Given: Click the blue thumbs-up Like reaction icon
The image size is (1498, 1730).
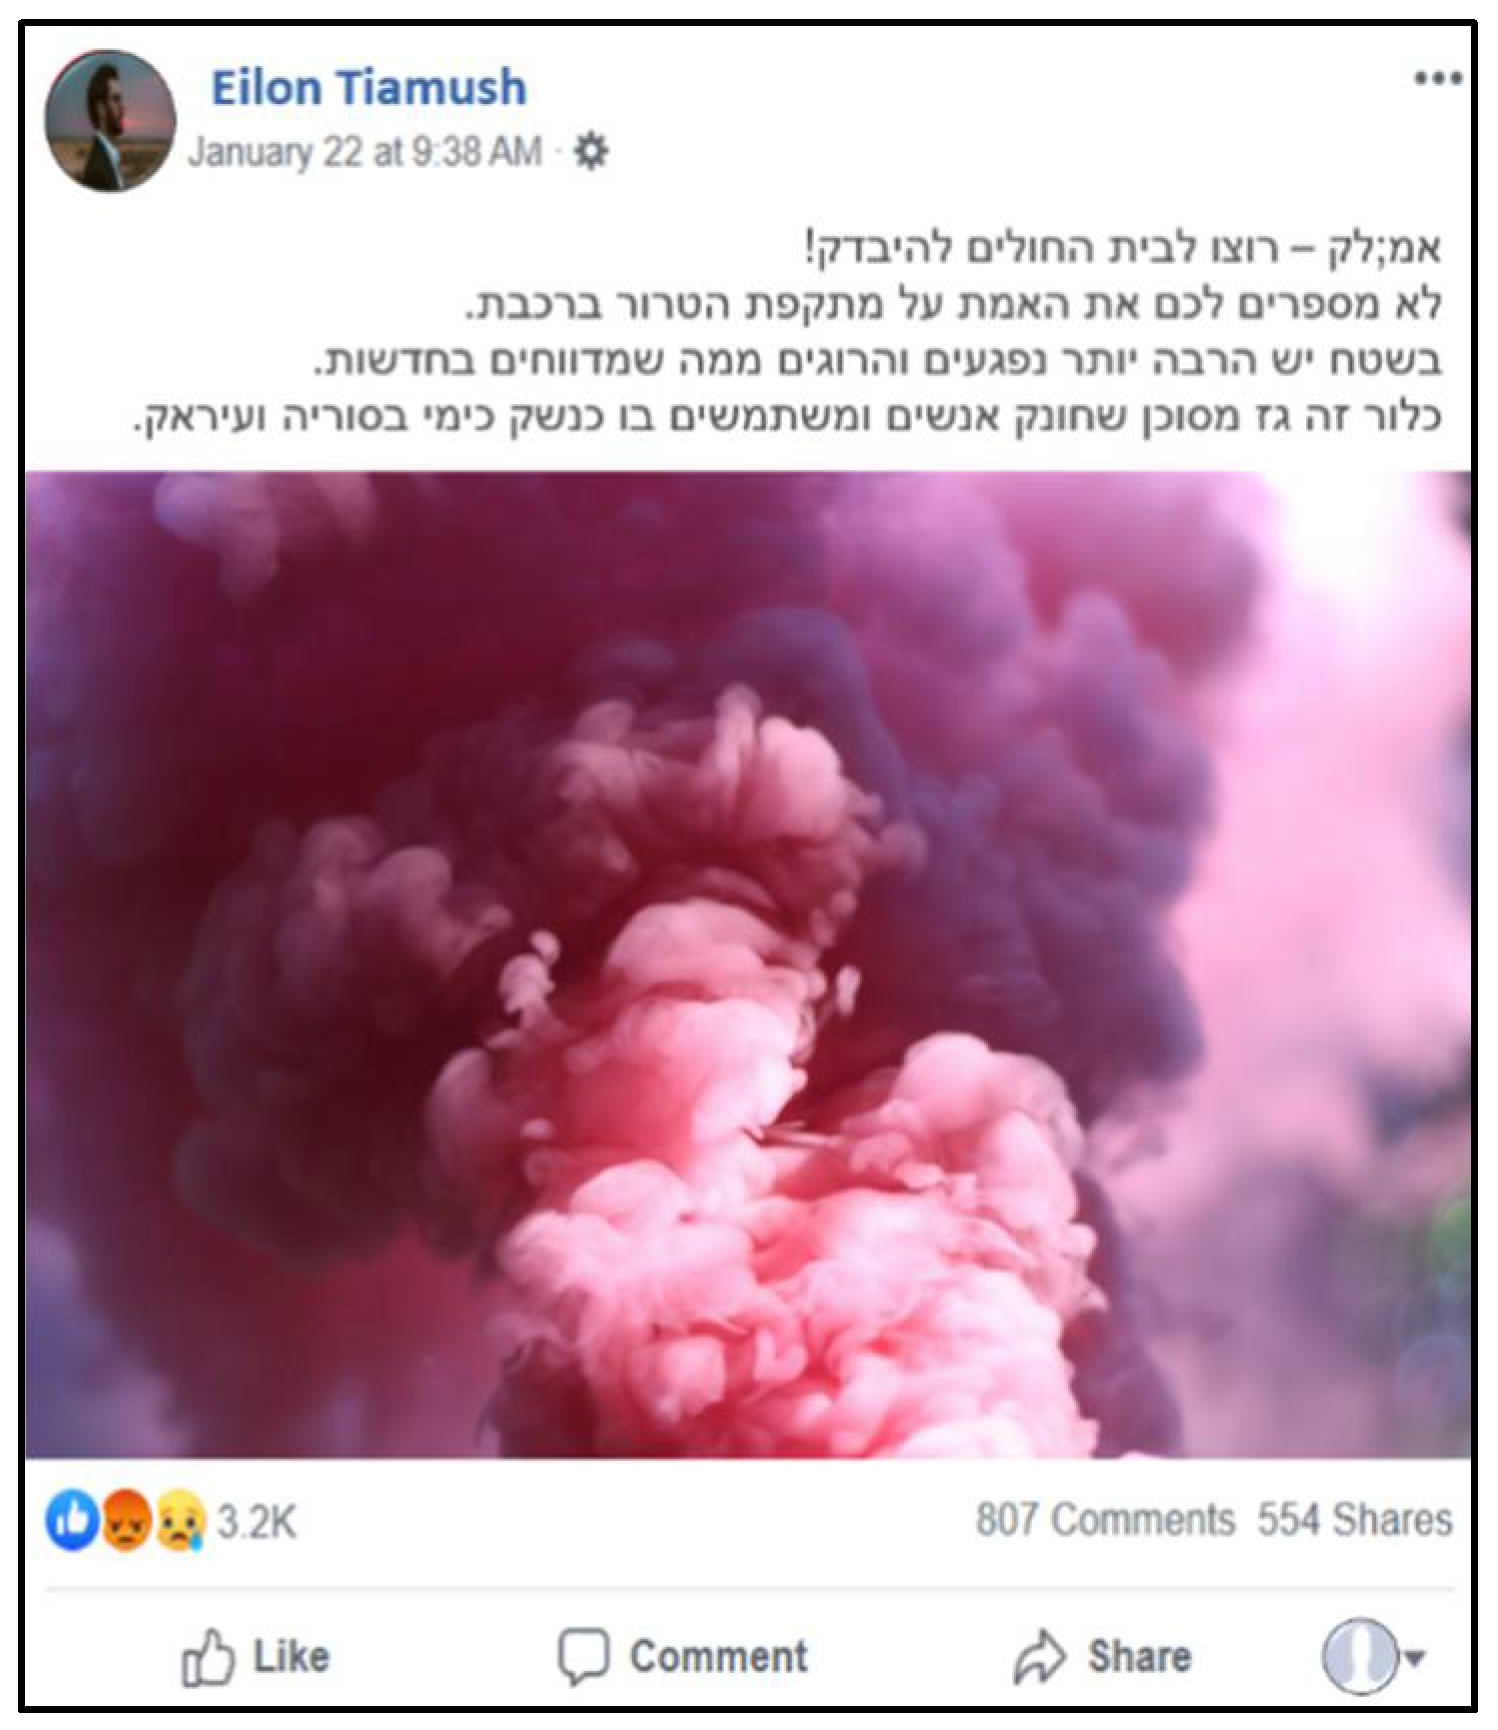Looking at the screenshot, I should tap(72, 1521).
